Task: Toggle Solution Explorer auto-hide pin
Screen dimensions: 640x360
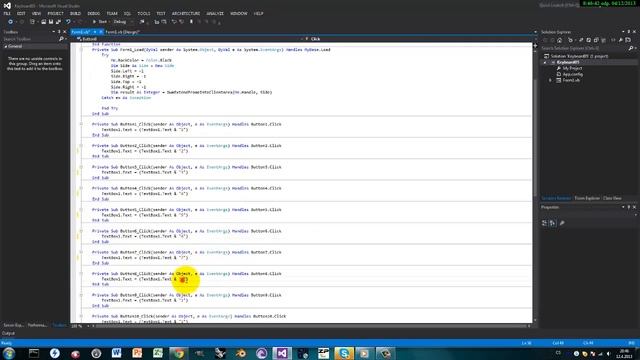Action: click(x=629, y=32)
